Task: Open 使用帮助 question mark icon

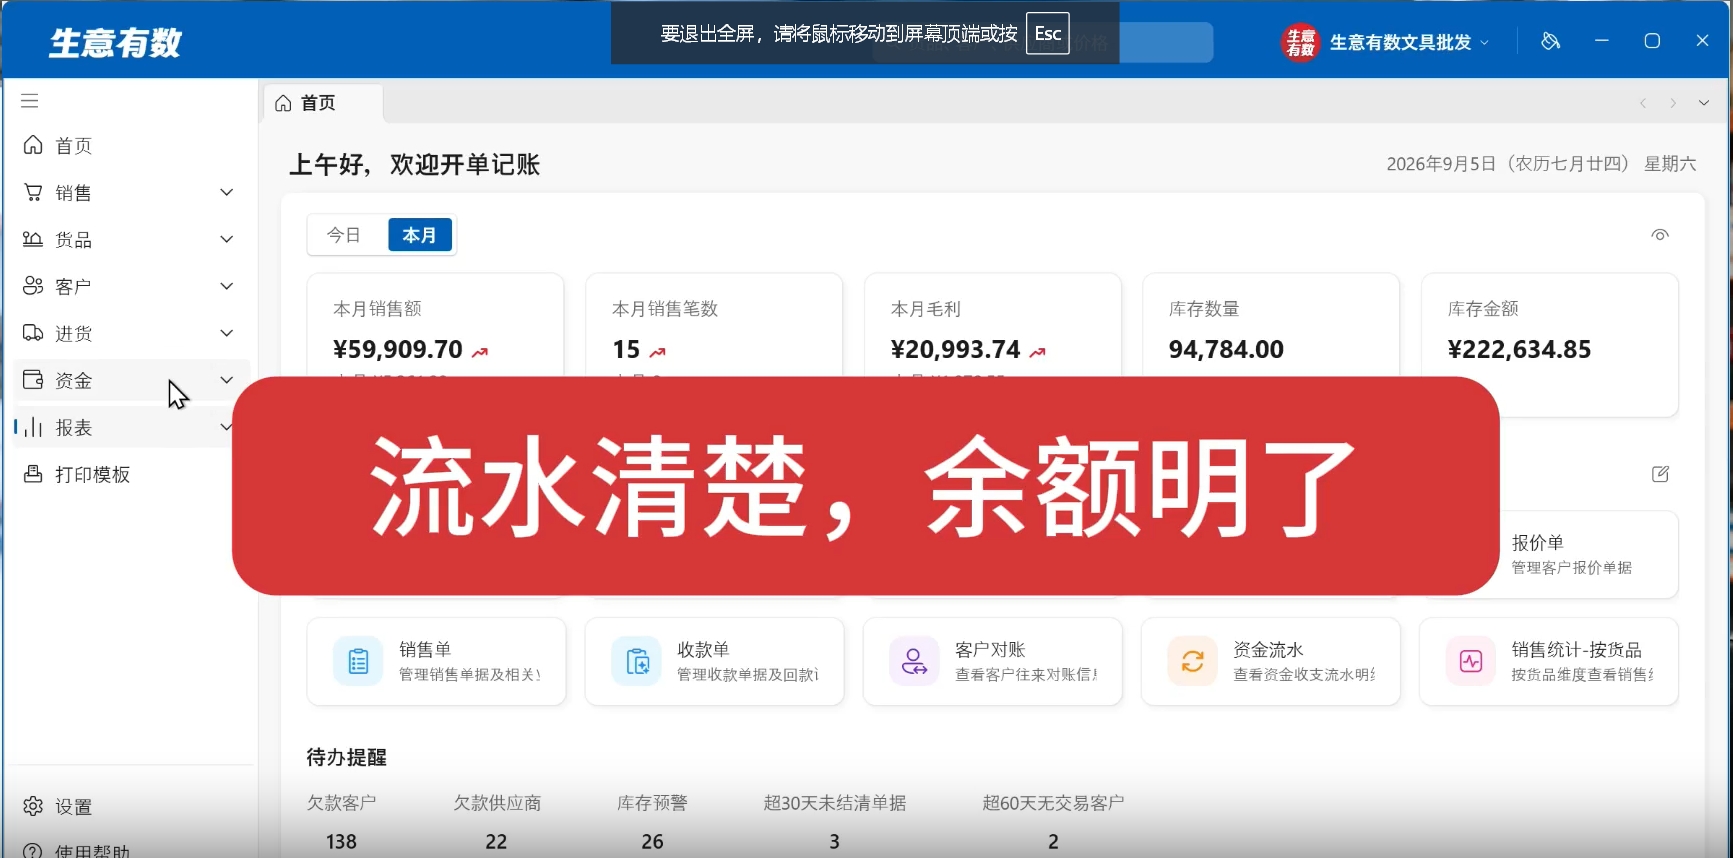Action: 33,851
